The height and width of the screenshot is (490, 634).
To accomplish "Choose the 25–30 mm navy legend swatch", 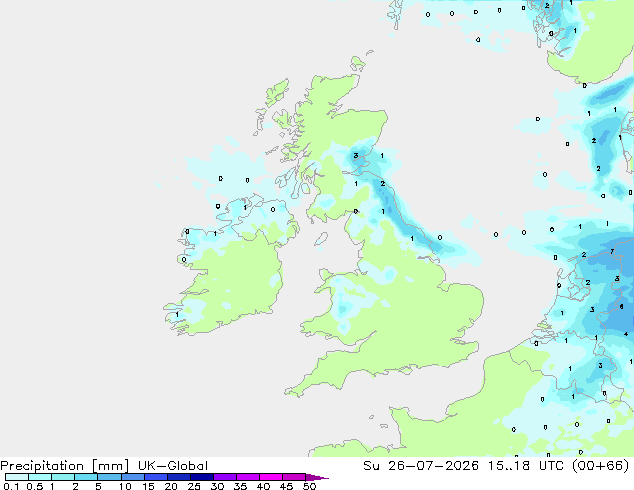I will point(202,477).
